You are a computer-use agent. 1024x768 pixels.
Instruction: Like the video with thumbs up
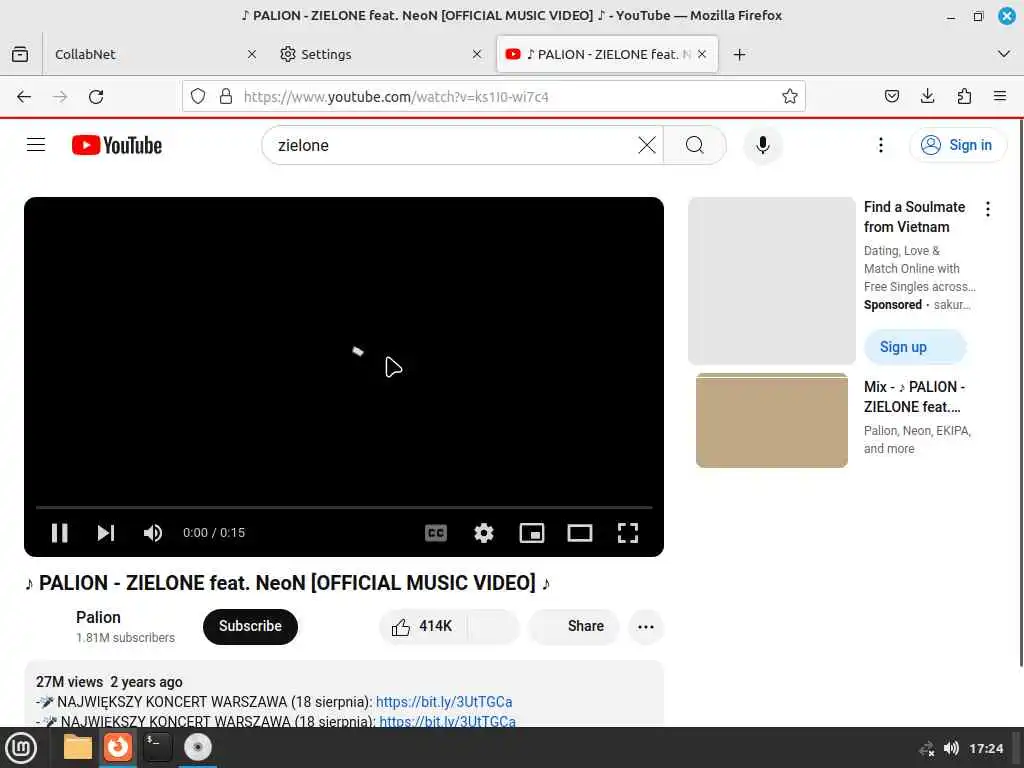click(423, 626)
